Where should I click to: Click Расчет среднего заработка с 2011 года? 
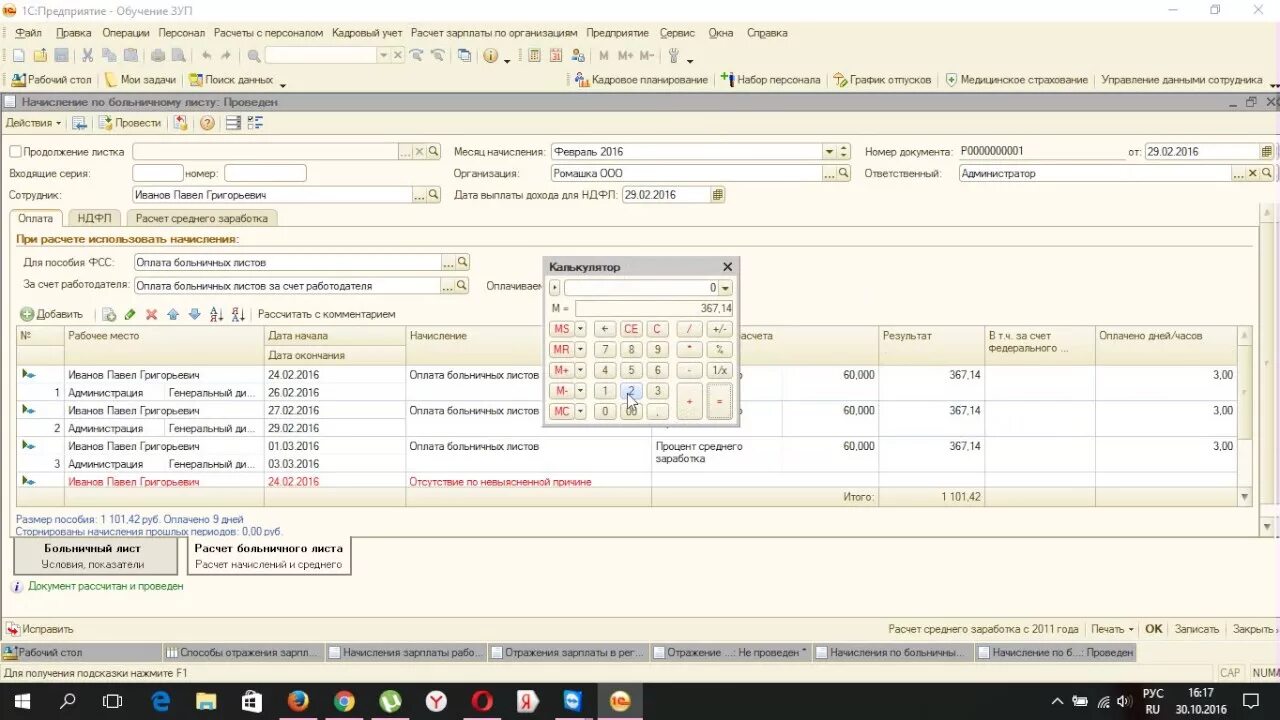[x=983, y=629]
